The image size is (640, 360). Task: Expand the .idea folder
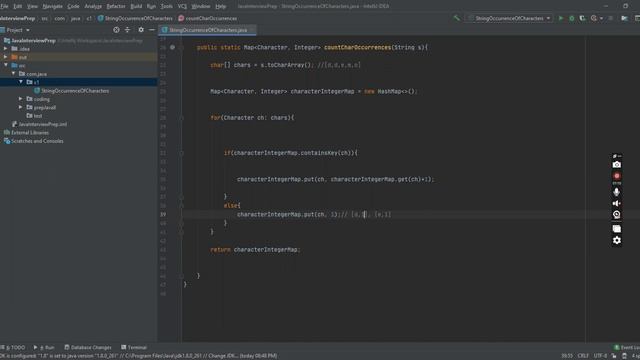click(6, 49)
